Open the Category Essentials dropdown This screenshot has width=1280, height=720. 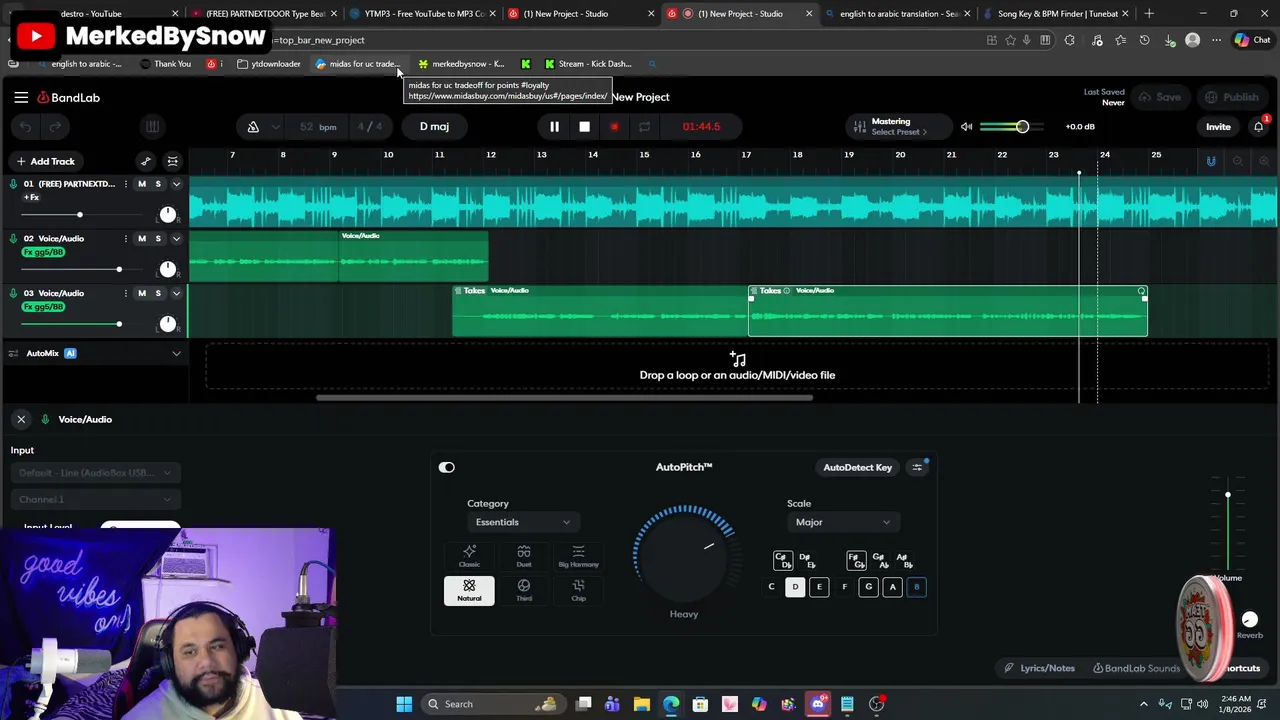click(x=522, y=522)
